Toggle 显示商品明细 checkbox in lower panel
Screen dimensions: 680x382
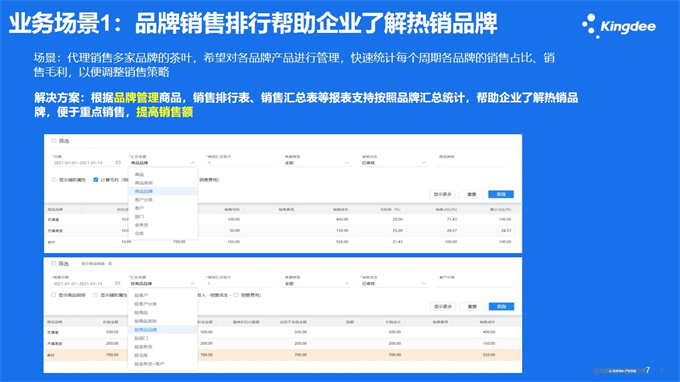tap(54, 295)
